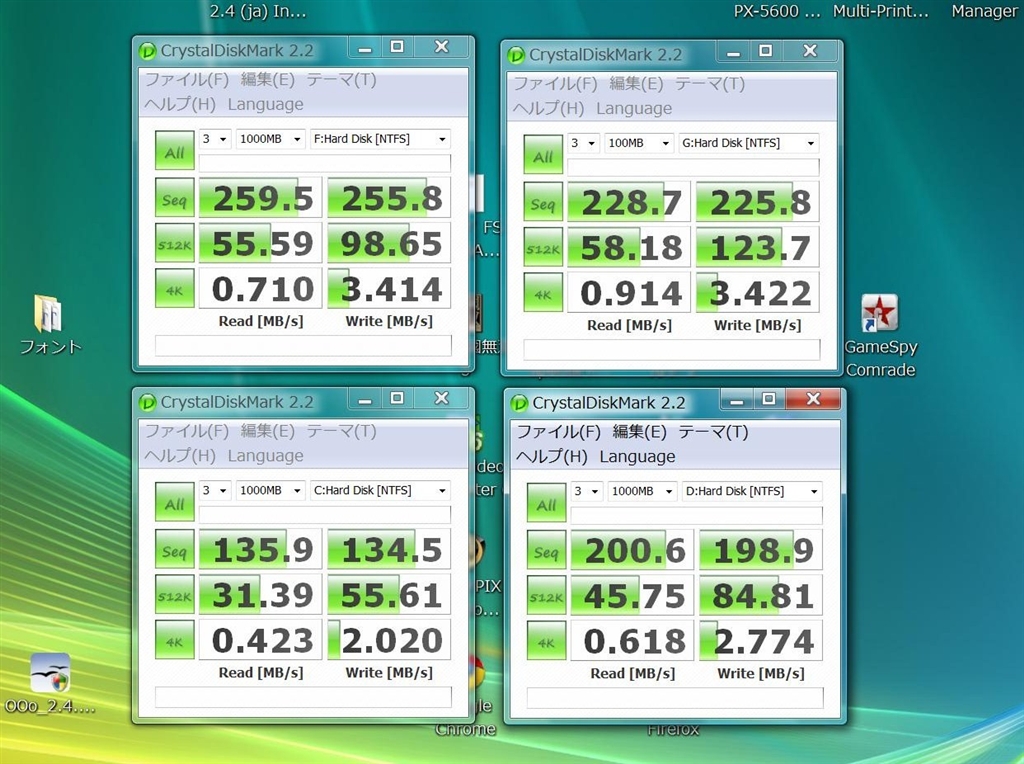This screenshot has height=764, width=1024.
Task: Open G:Hard Disk drive selector dropdown
Action: click(748, 143)
